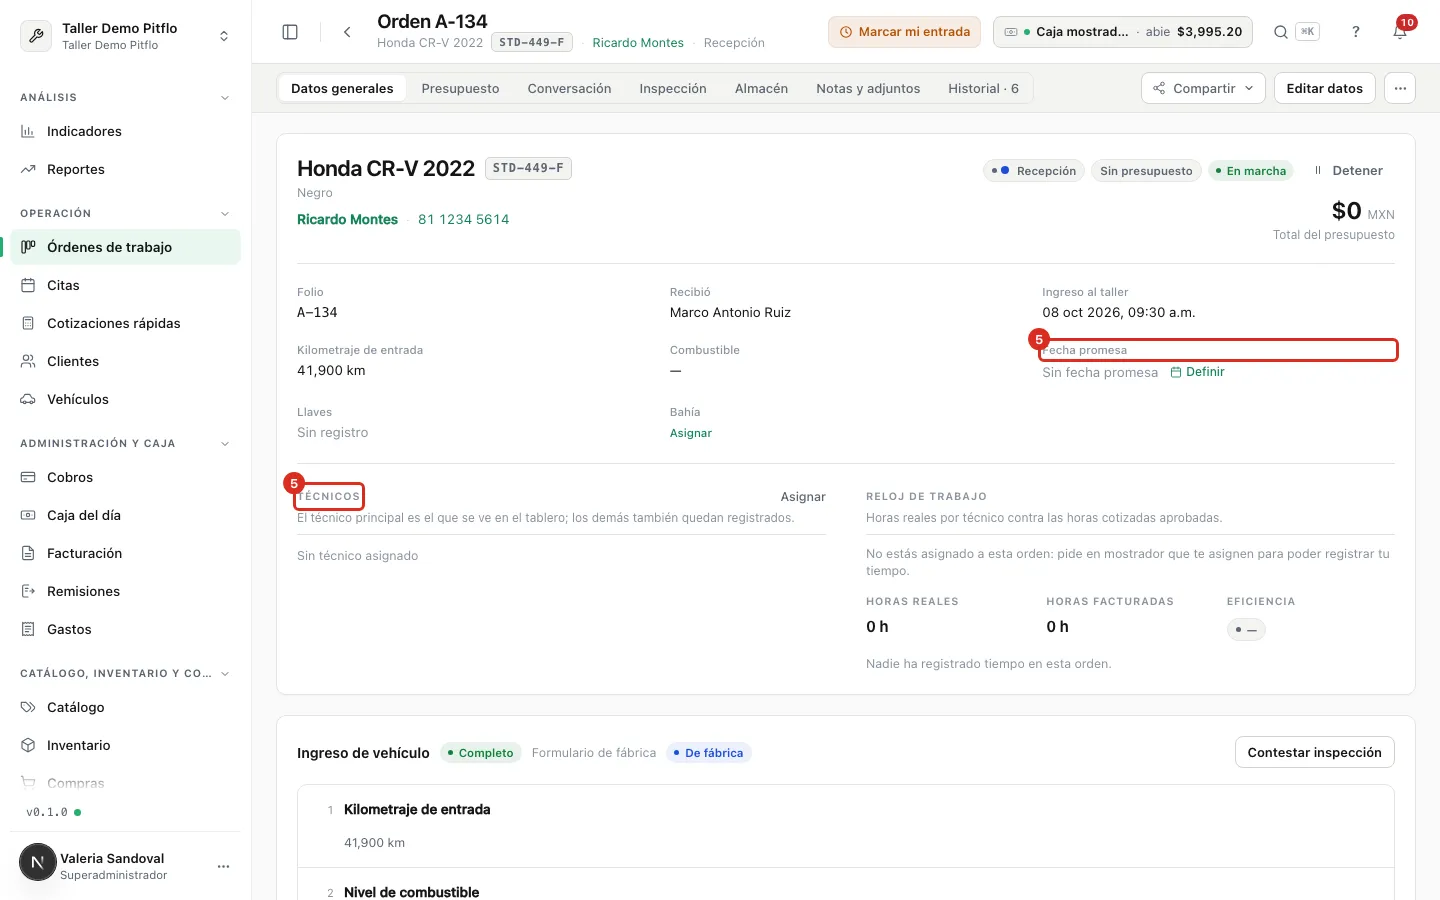Open Indicadores in the sidebar
The height and width of the screenshot is (900, 1440).
tap(126, 131)
